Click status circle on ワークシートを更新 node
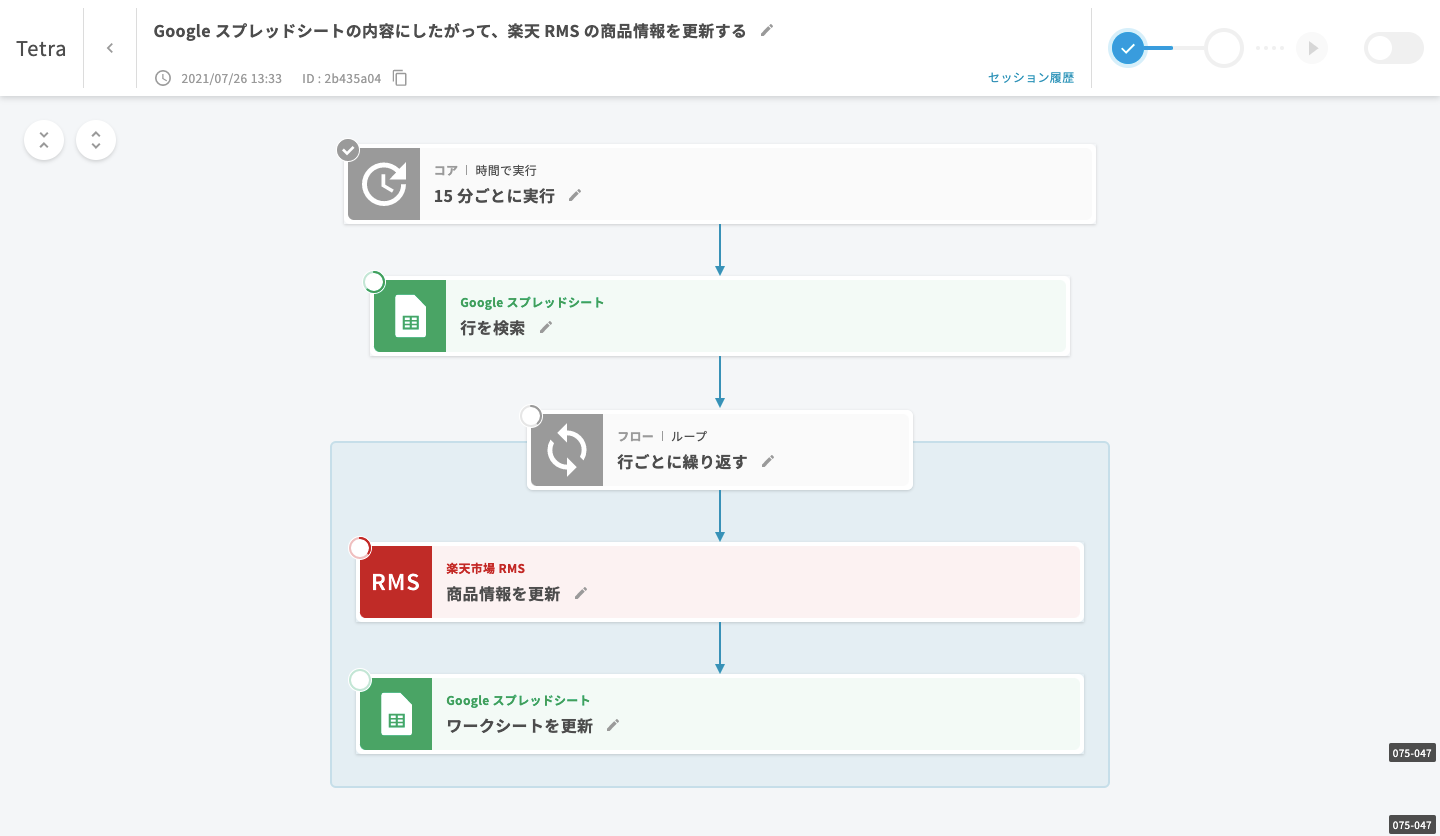Viewport: 1440px width, 836px height. [360, 680]
